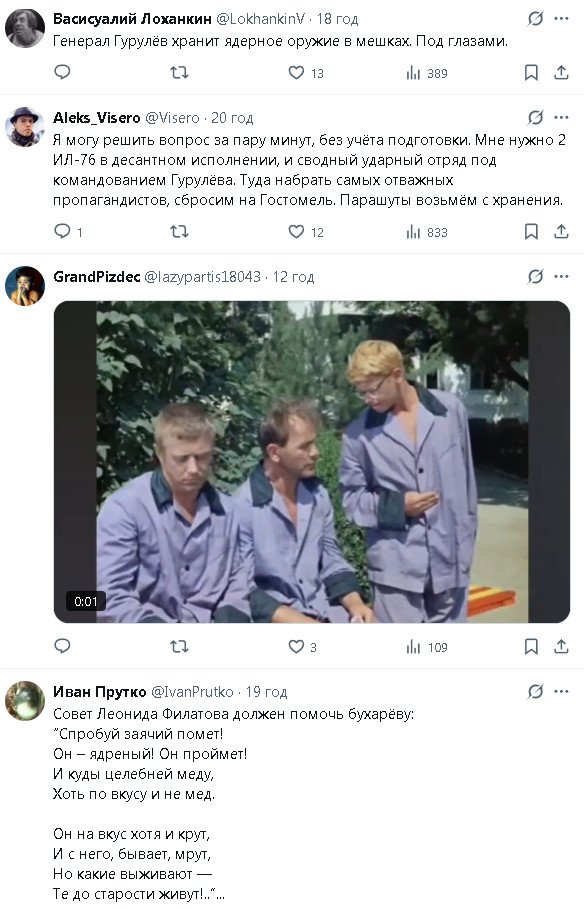
Task: View analytics showing 833 views
Action: coord(427,232)
